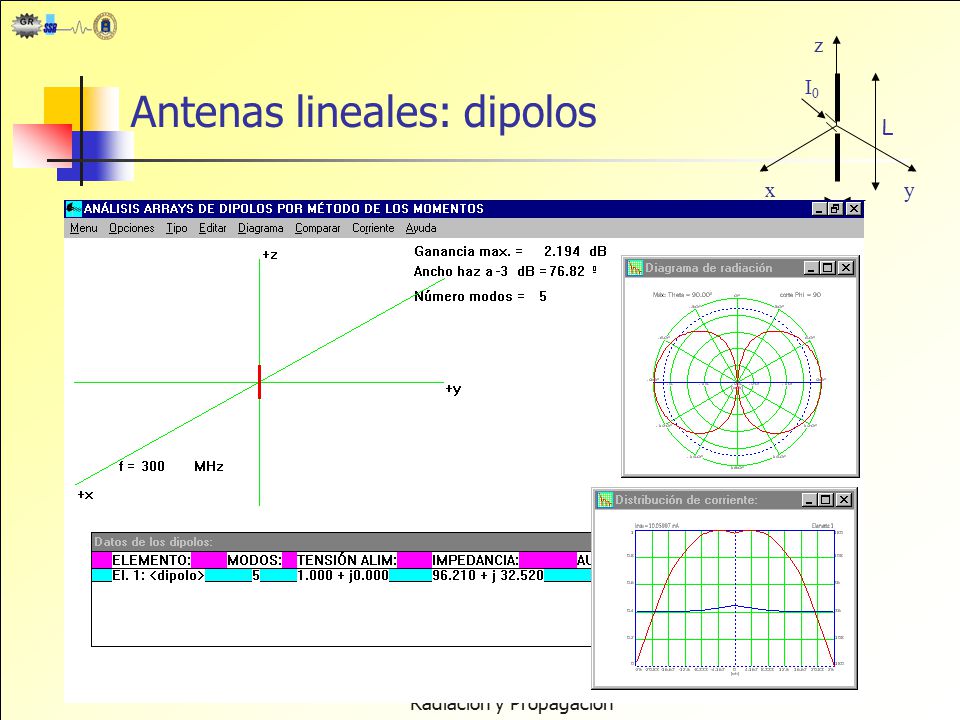This screenshot has height=720, width=960.
Task: Click the current distribution graph
Action: coord(735,598)
